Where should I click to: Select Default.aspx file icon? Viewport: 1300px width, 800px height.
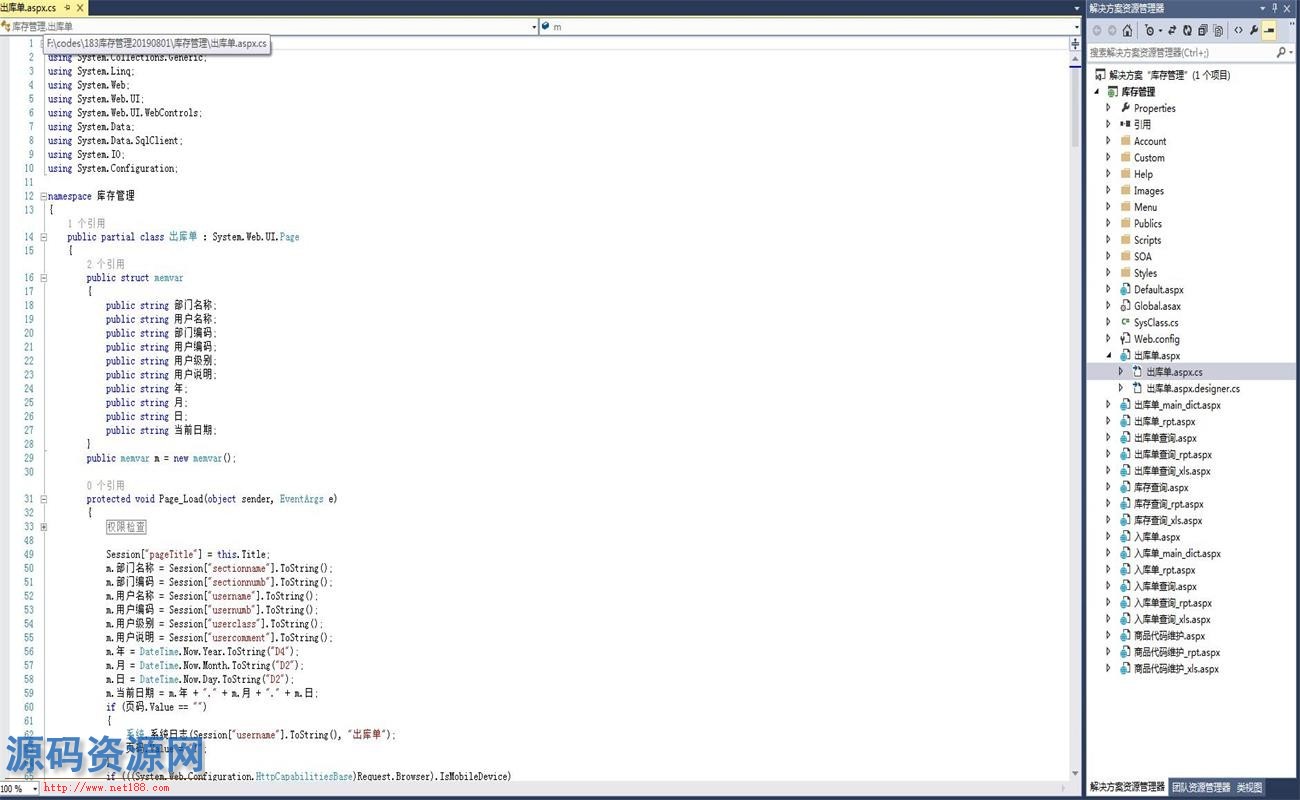point(1125,290)
